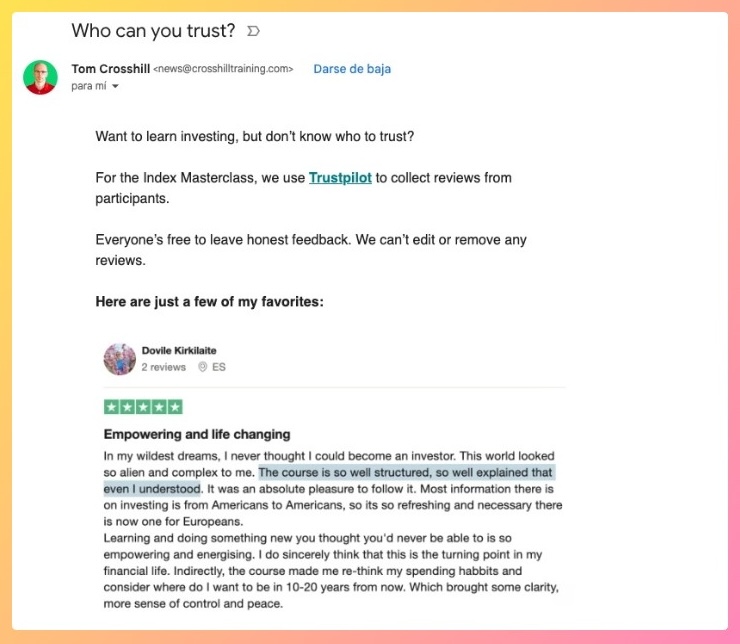740x644 pixels.
Task: Click Dovile Kirkilaite's reviewer profile picture
Action: click(119, 359)
